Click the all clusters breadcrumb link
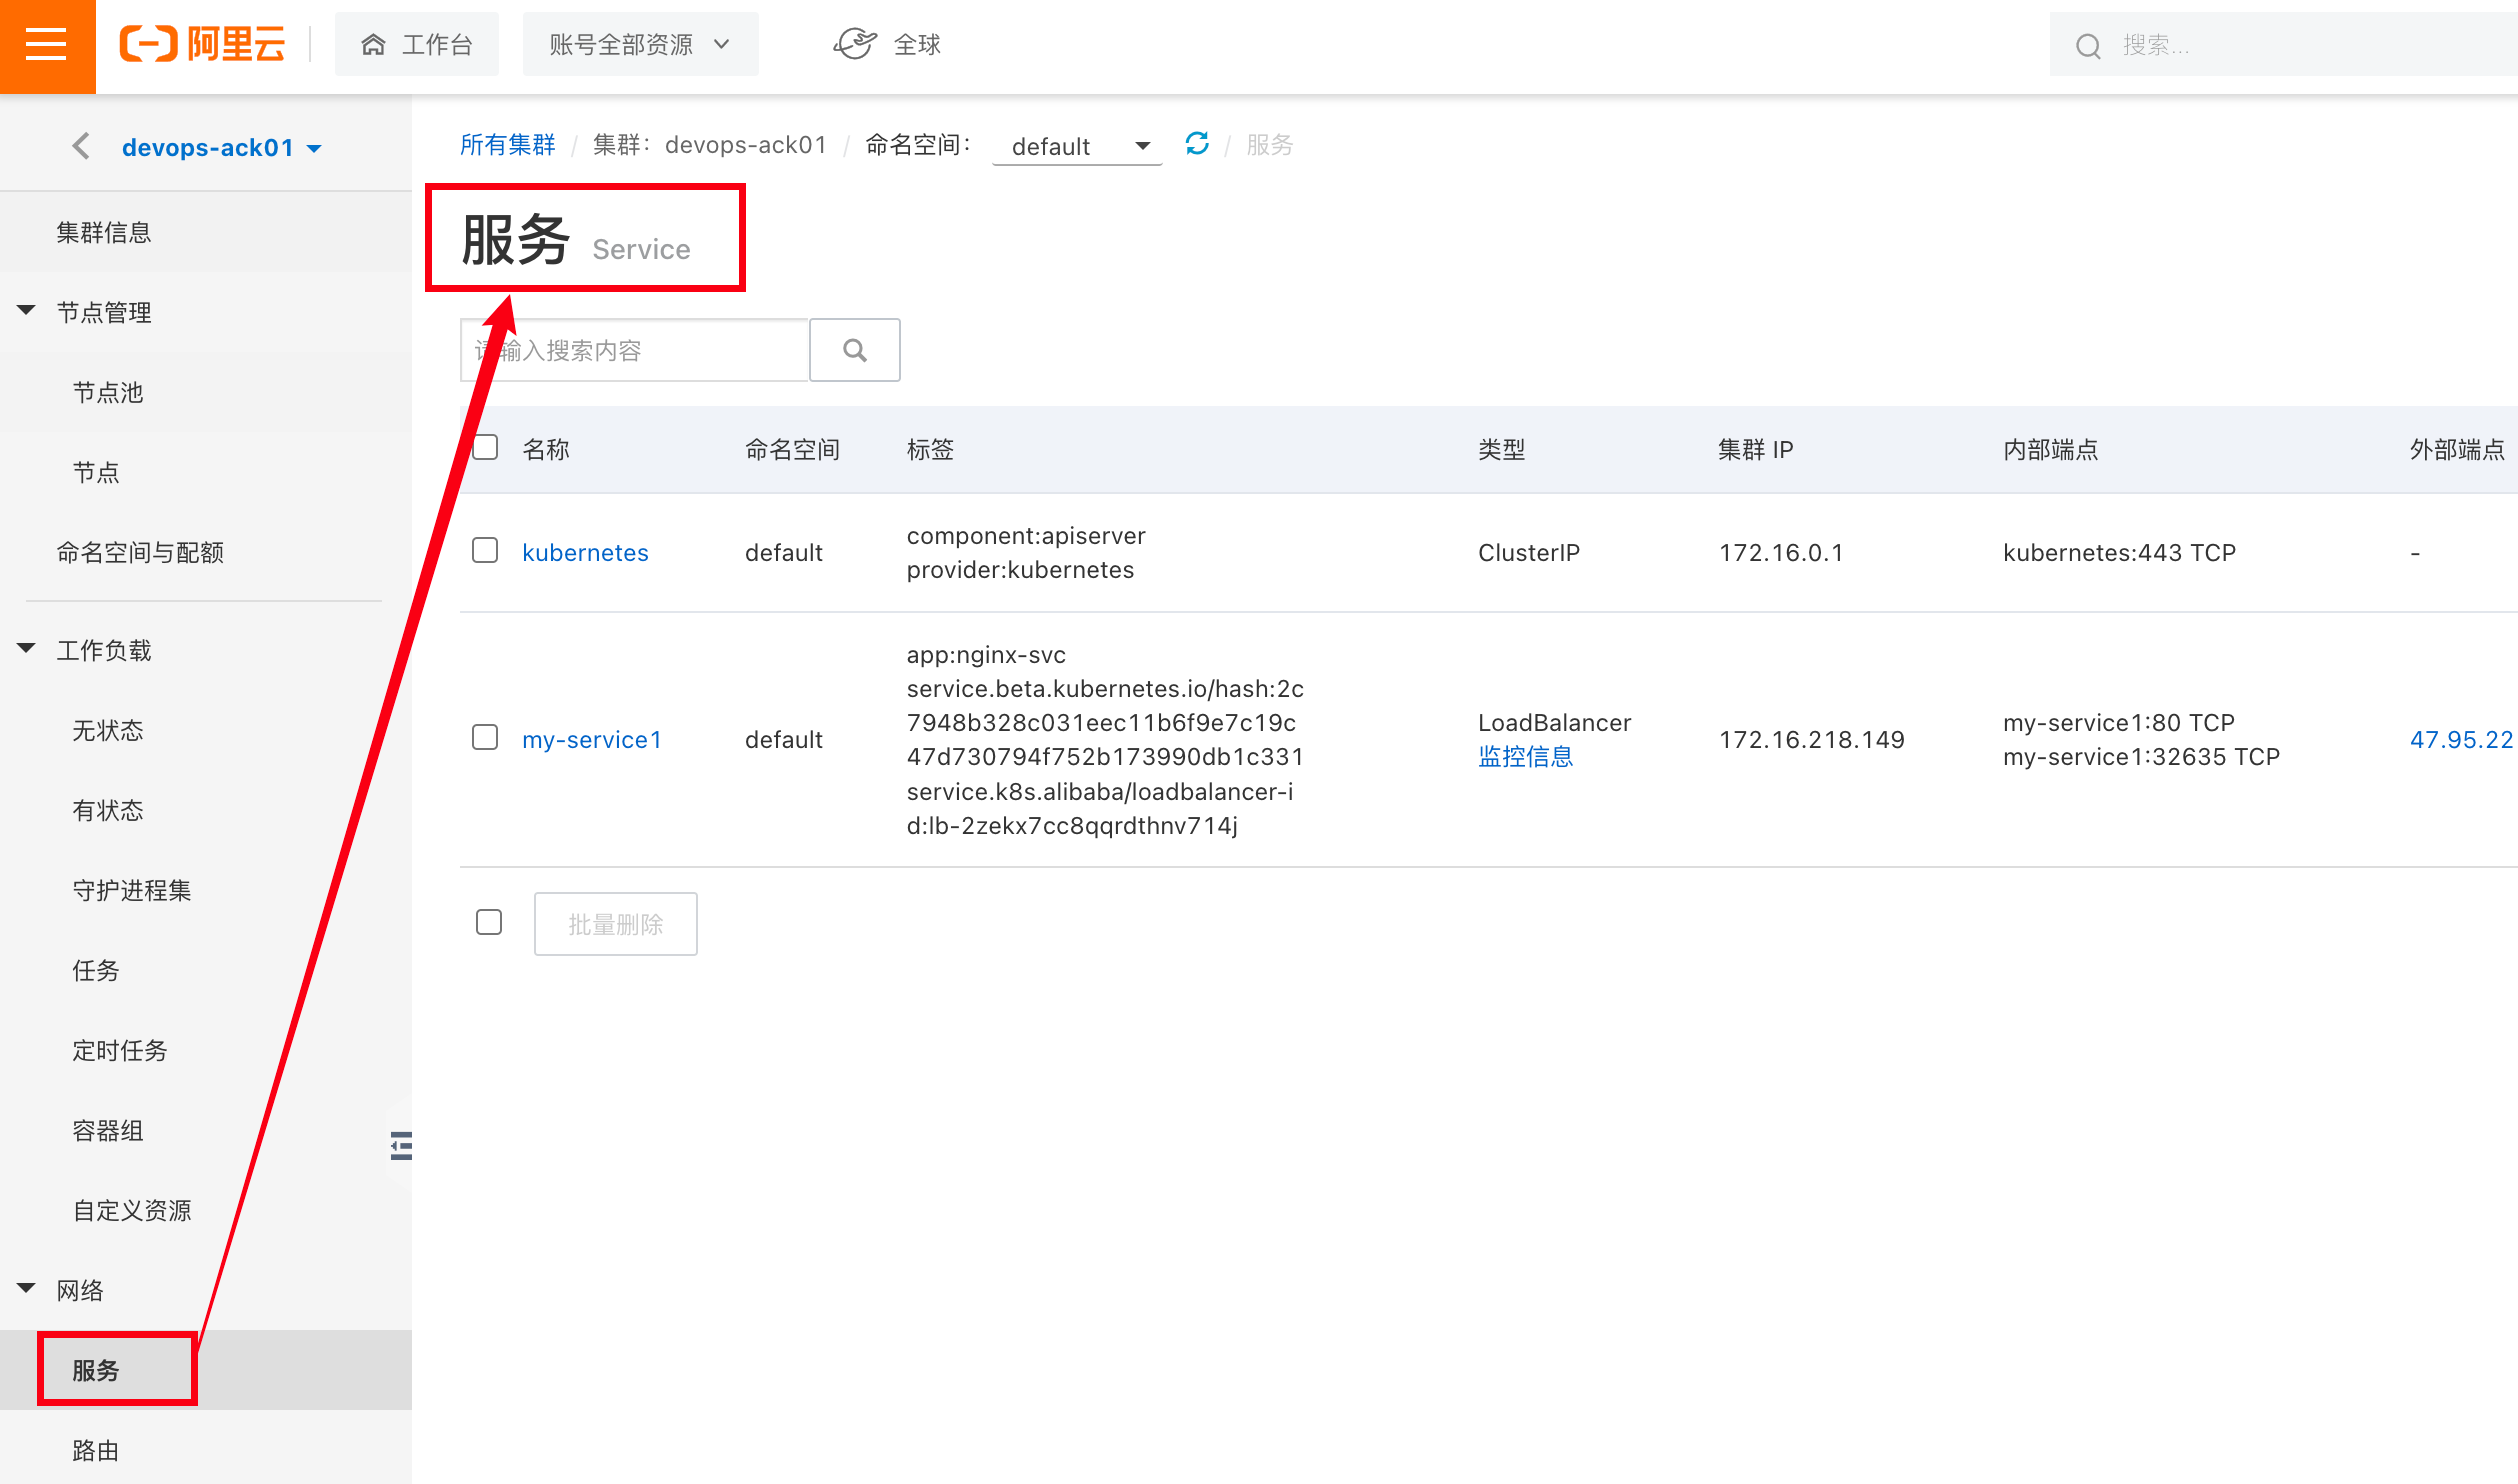2518x1484 pixels. [507, 145]
